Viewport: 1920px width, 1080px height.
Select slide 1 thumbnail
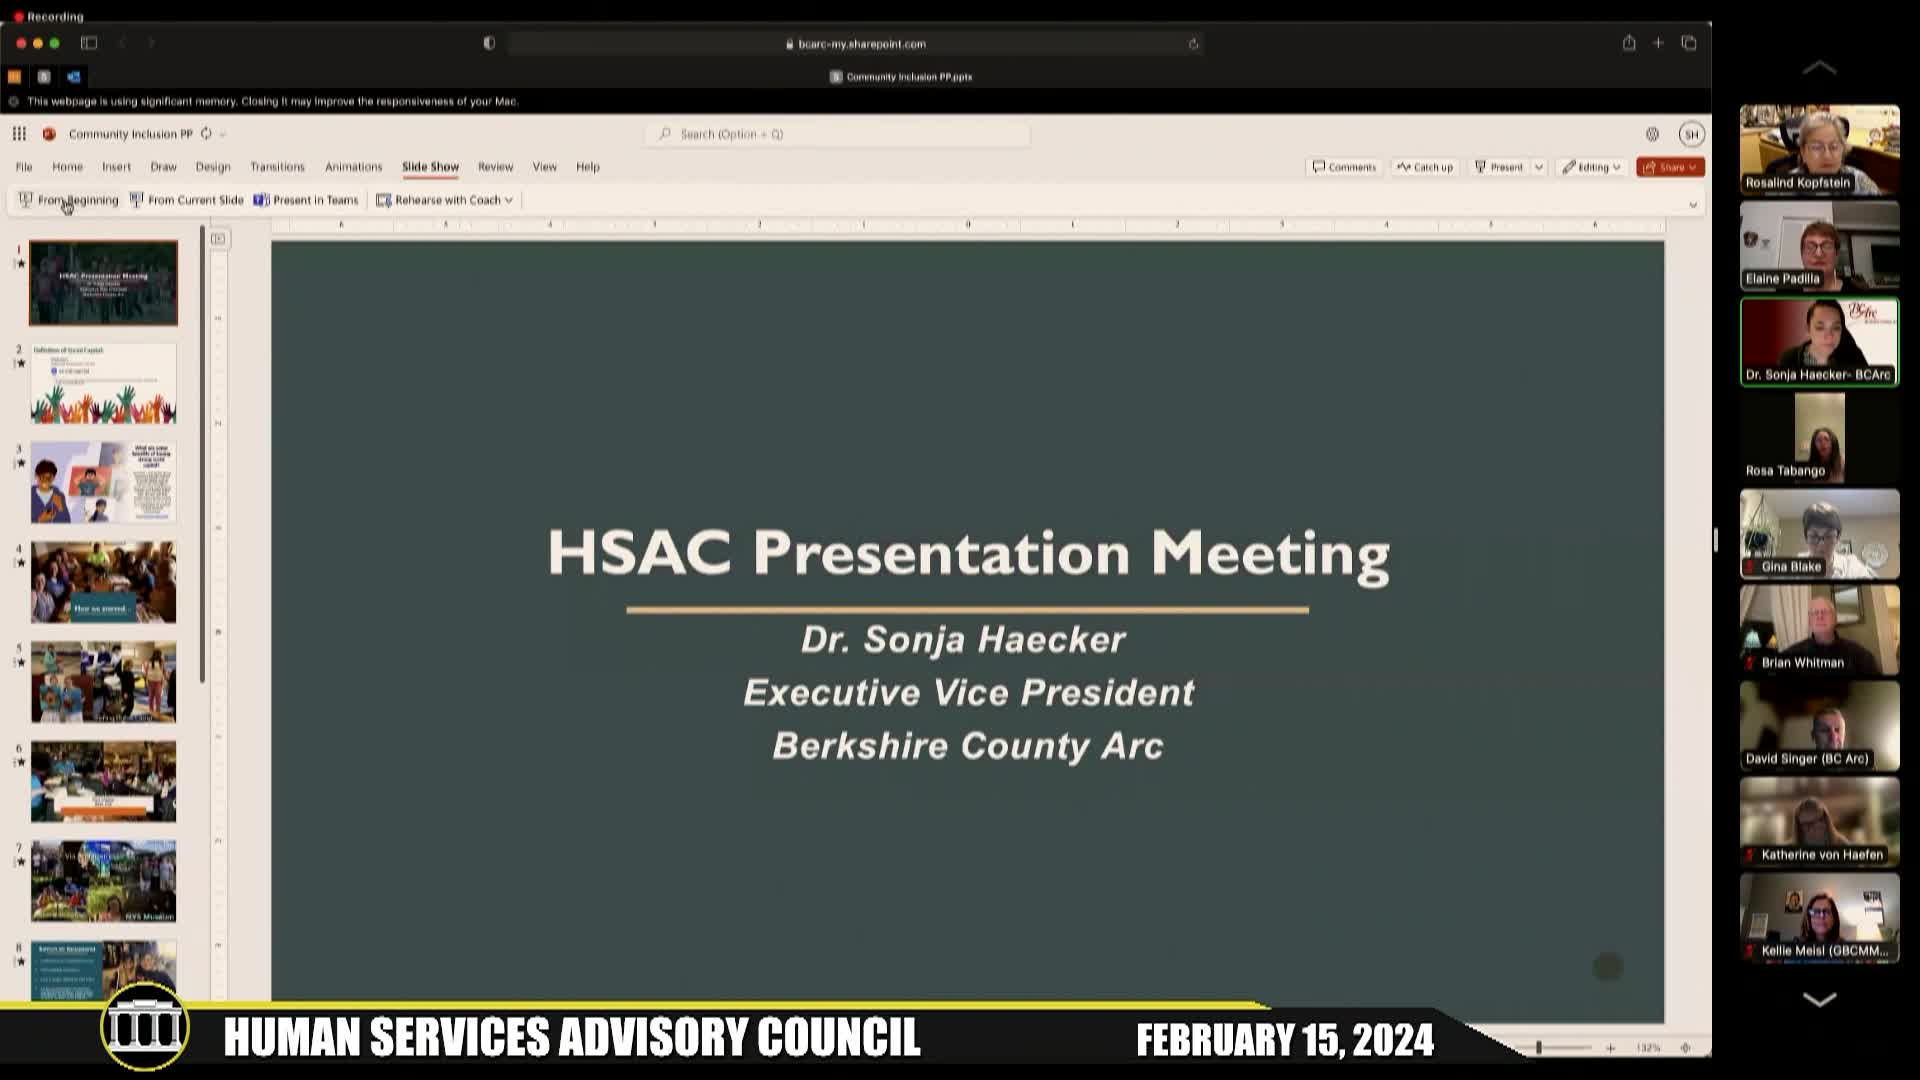tap(103, 283)
